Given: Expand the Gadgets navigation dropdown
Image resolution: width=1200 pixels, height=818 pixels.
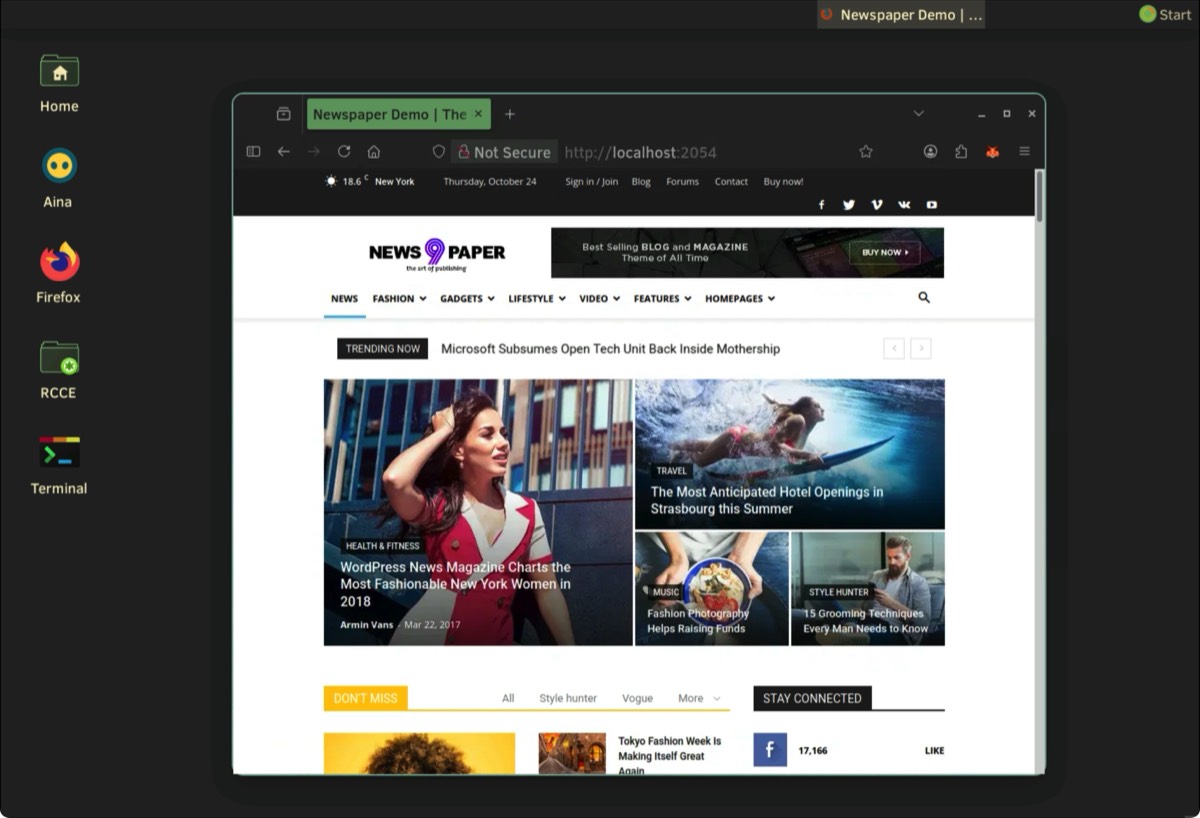Looking at the screenshot, I should pyautogui.click(x=467, y=299).
